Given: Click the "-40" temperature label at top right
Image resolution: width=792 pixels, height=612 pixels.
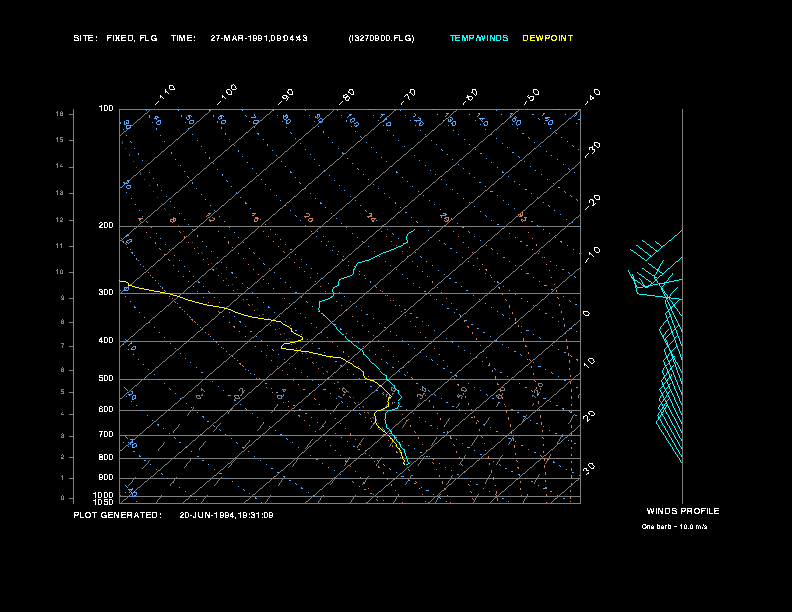Looking at the screenshot, I should click(593, 97).
